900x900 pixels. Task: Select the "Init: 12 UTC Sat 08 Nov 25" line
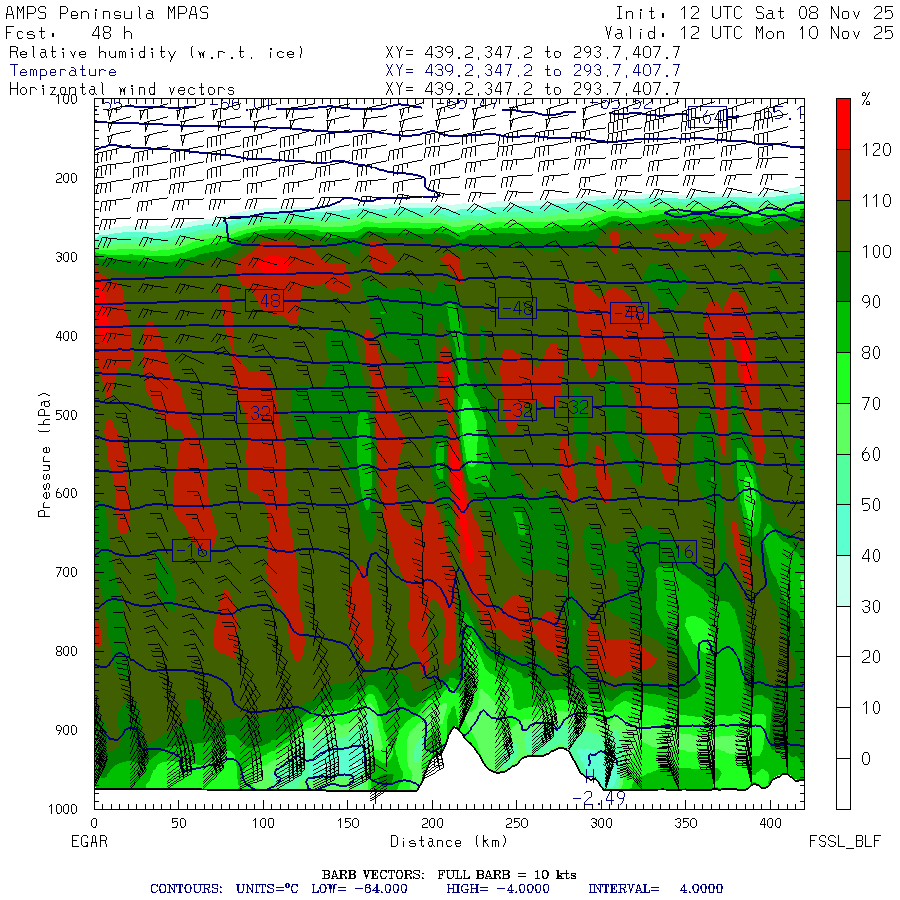pos(754,13)
